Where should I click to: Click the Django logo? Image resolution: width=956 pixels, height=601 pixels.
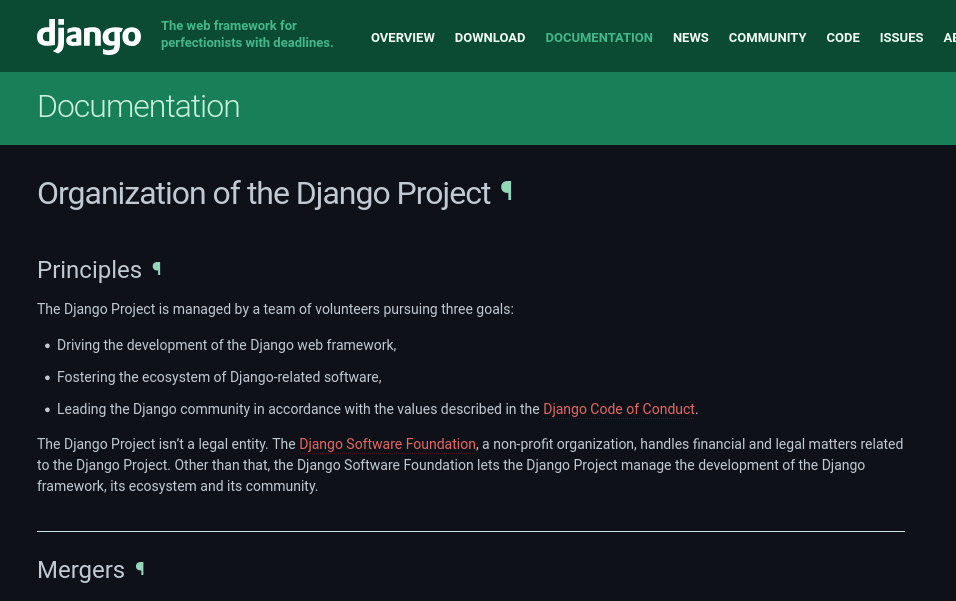pyautogui.click(x=88, y=36)
